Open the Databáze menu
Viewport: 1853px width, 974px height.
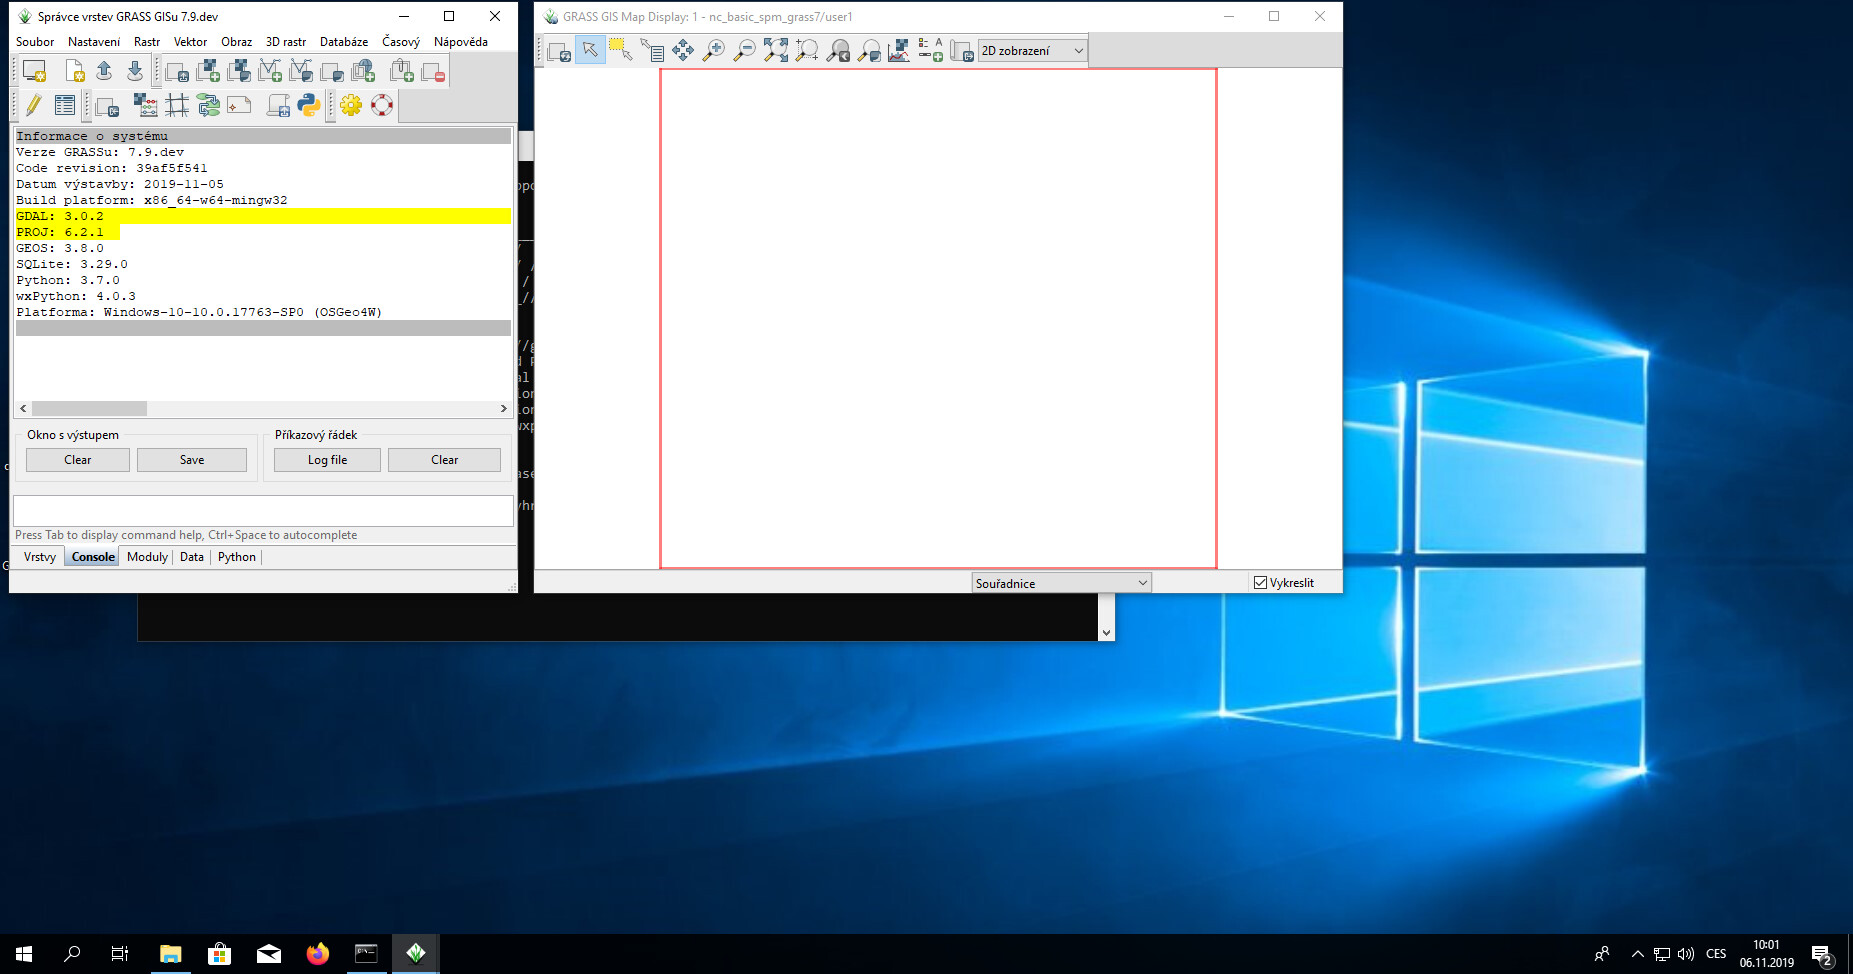coord(344,42)
